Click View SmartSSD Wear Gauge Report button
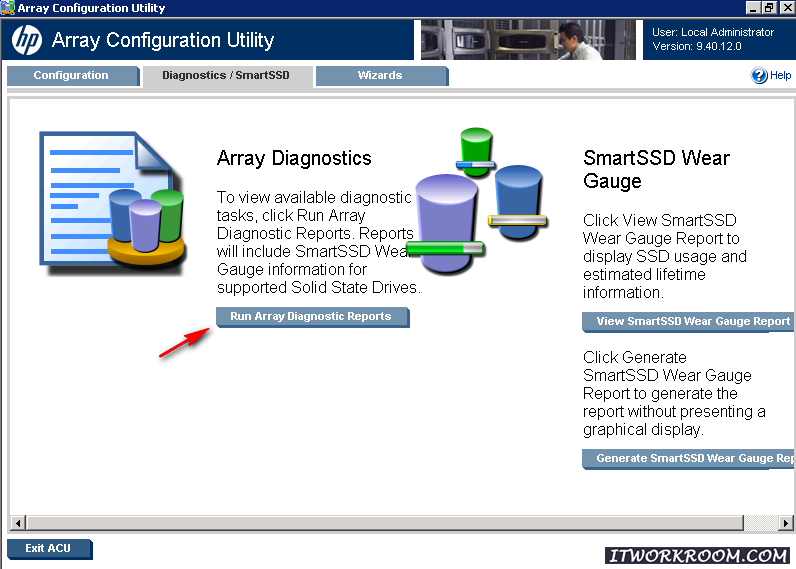Viewport: 796px width, 569px height. pyautogui.click(x=688, y=322)
